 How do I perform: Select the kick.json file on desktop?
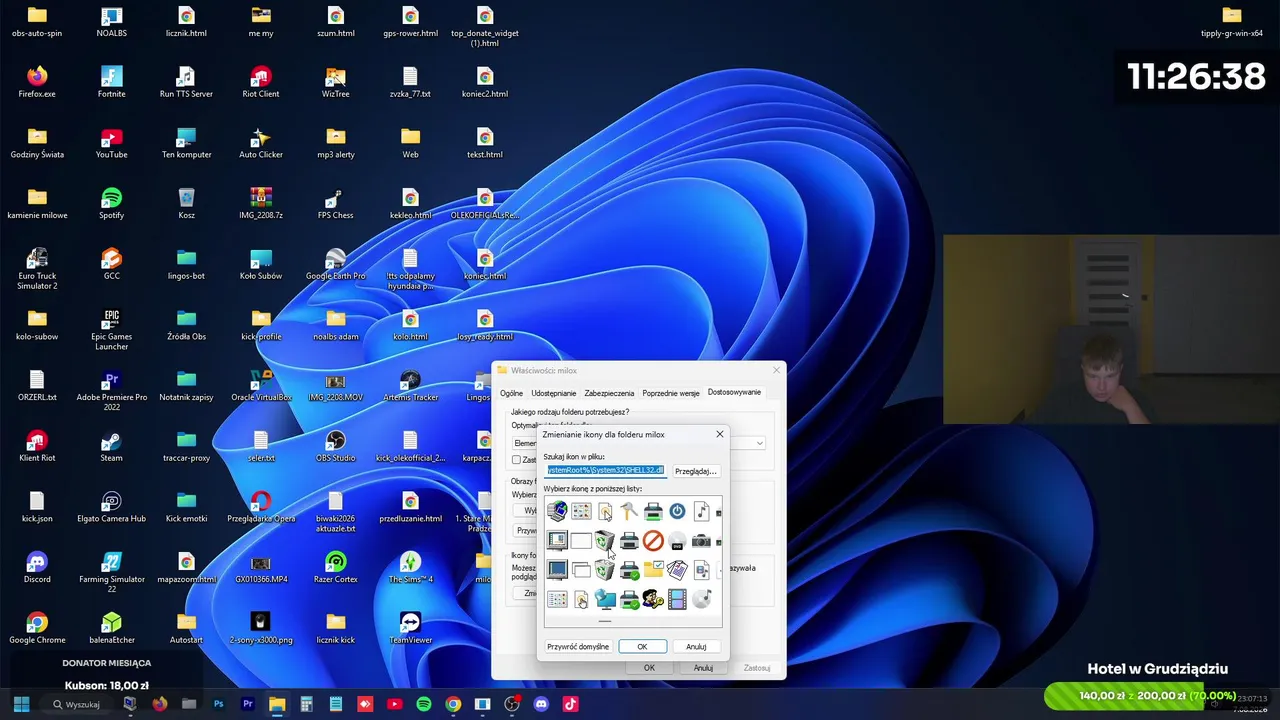pyautogui.click(x=37, y=507)
